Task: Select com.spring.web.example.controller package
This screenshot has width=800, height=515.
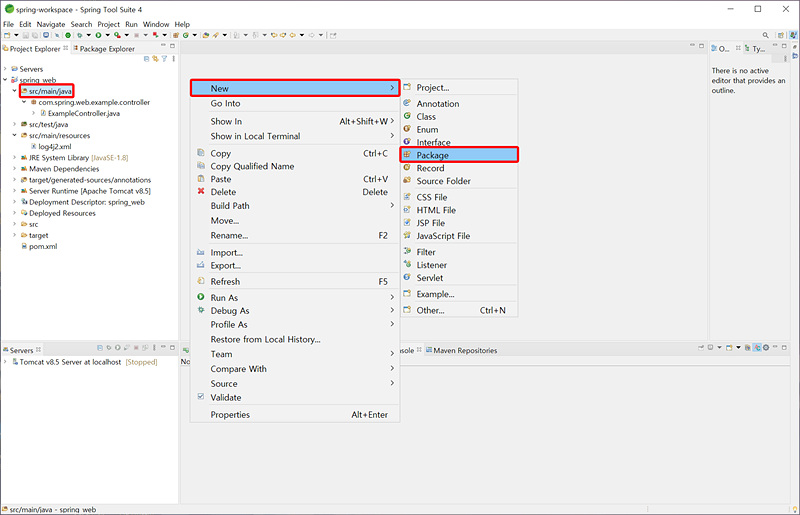Action: pos(91,102)
